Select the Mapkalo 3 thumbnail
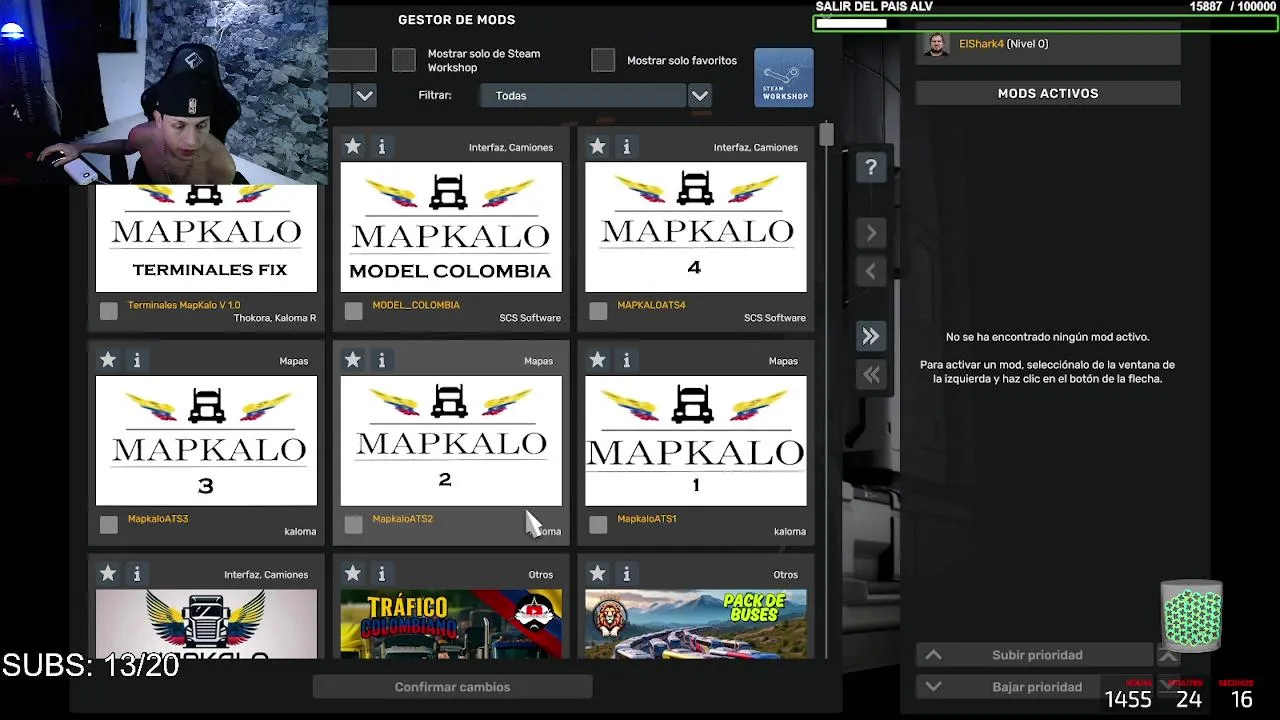Screen dimensions: 1280x720 tap(206, 440)
